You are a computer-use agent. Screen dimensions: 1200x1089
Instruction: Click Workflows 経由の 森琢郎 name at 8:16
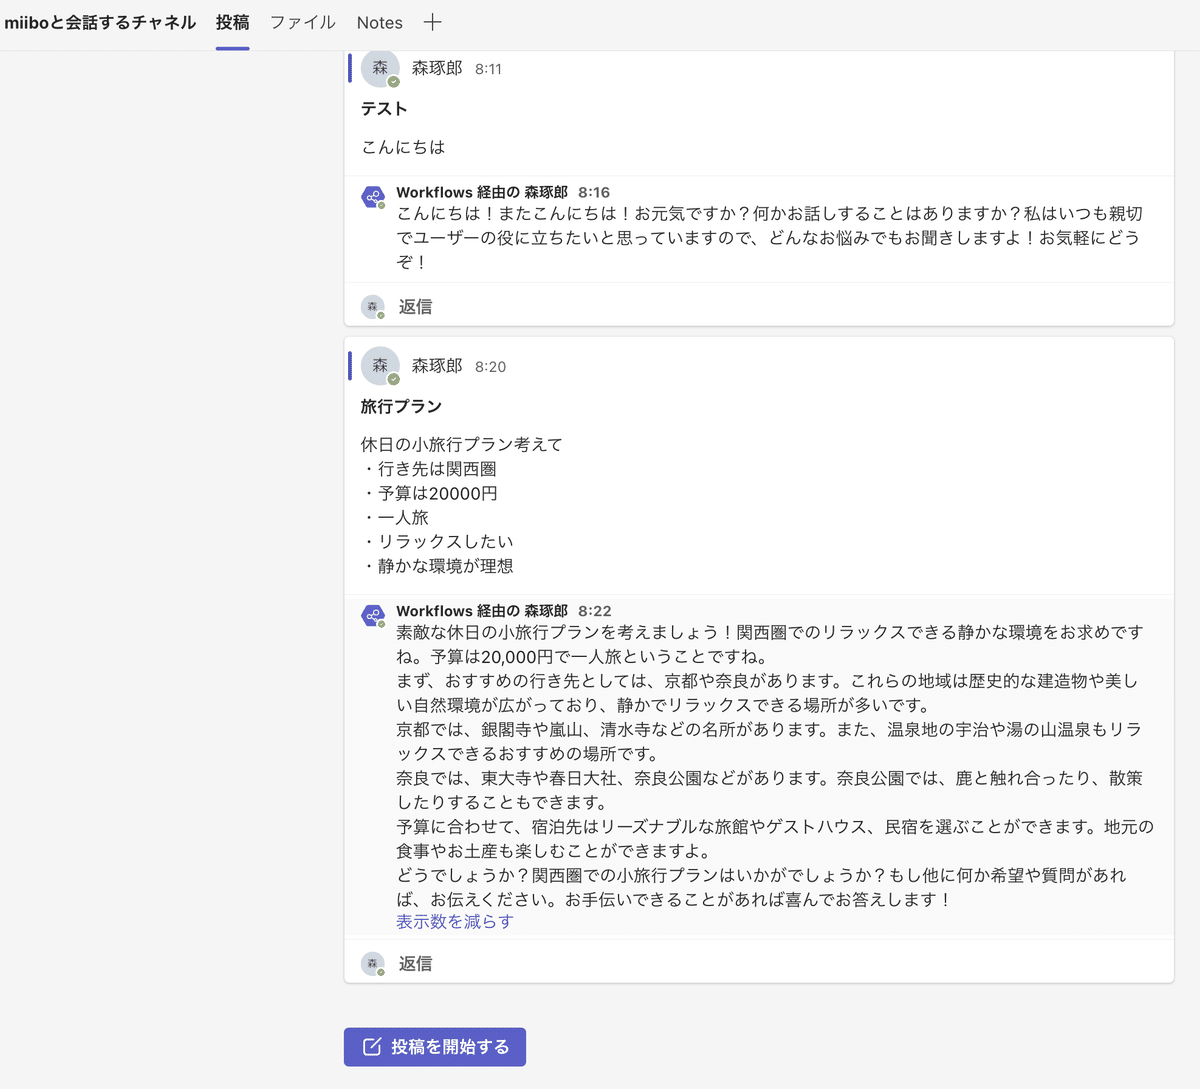click(482, 192)
